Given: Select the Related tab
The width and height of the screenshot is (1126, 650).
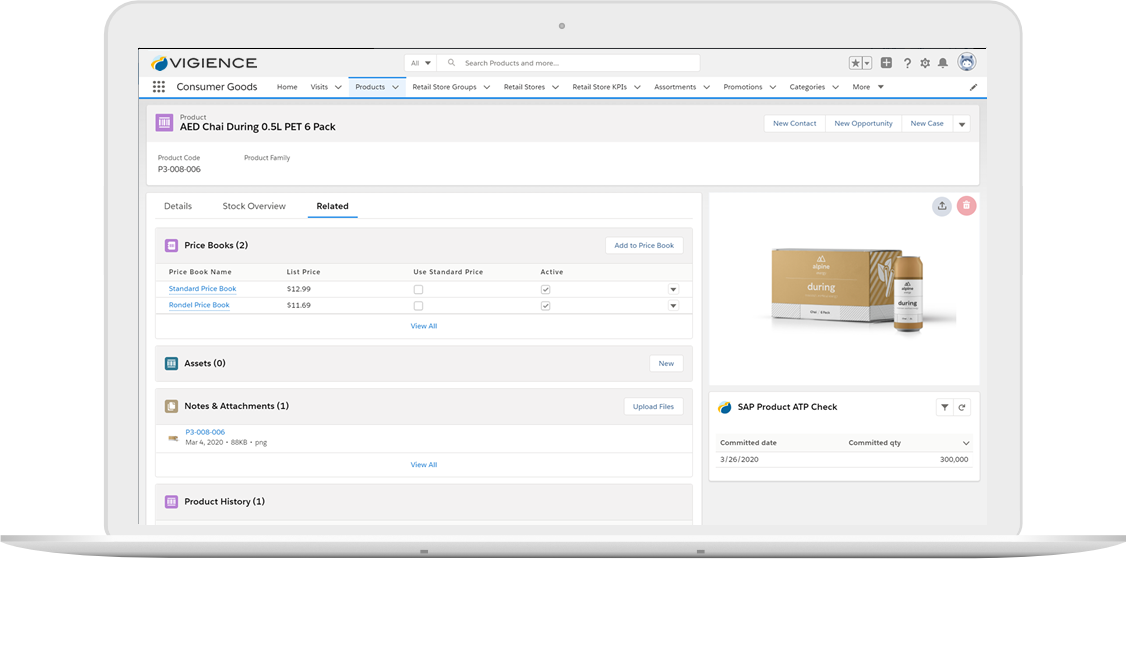Looking at the screenshot, I should pyautogui.click(x=332, y=206).
